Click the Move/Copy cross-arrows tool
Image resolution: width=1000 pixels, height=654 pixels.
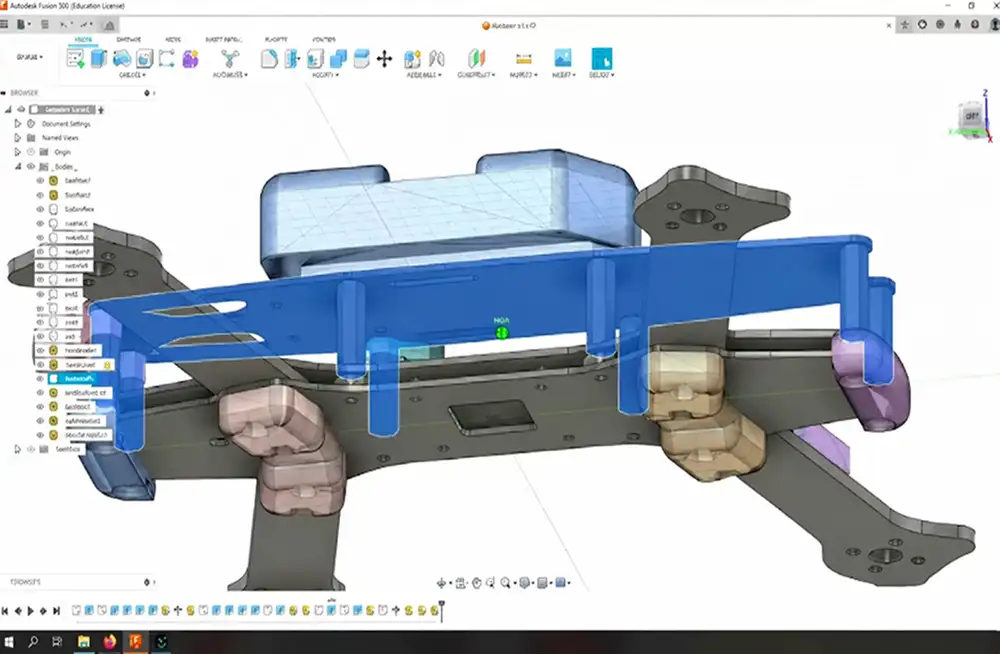click(x=385, y=59)
